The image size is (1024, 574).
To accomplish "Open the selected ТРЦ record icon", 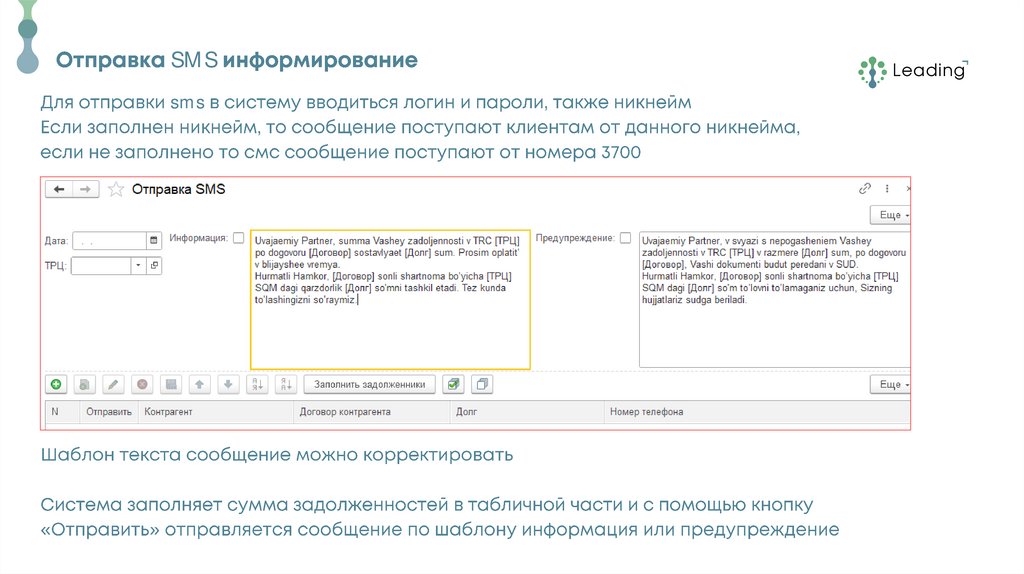I will tap(154, 266).
